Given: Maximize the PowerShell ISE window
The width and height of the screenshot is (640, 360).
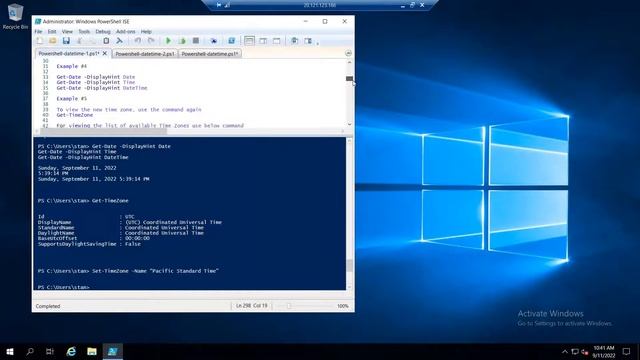Looking at the screenshot, I should tap(325, 21).
